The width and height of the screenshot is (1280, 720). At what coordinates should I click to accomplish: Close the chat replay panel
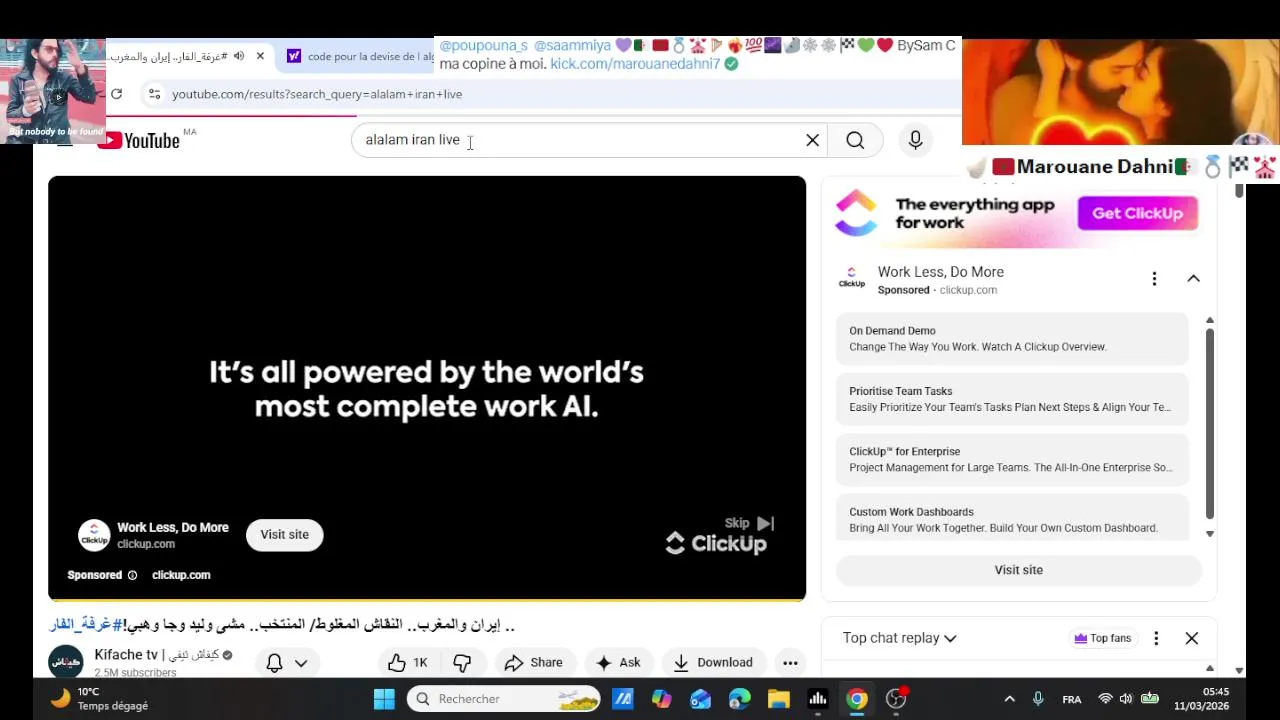point(1191,638)
